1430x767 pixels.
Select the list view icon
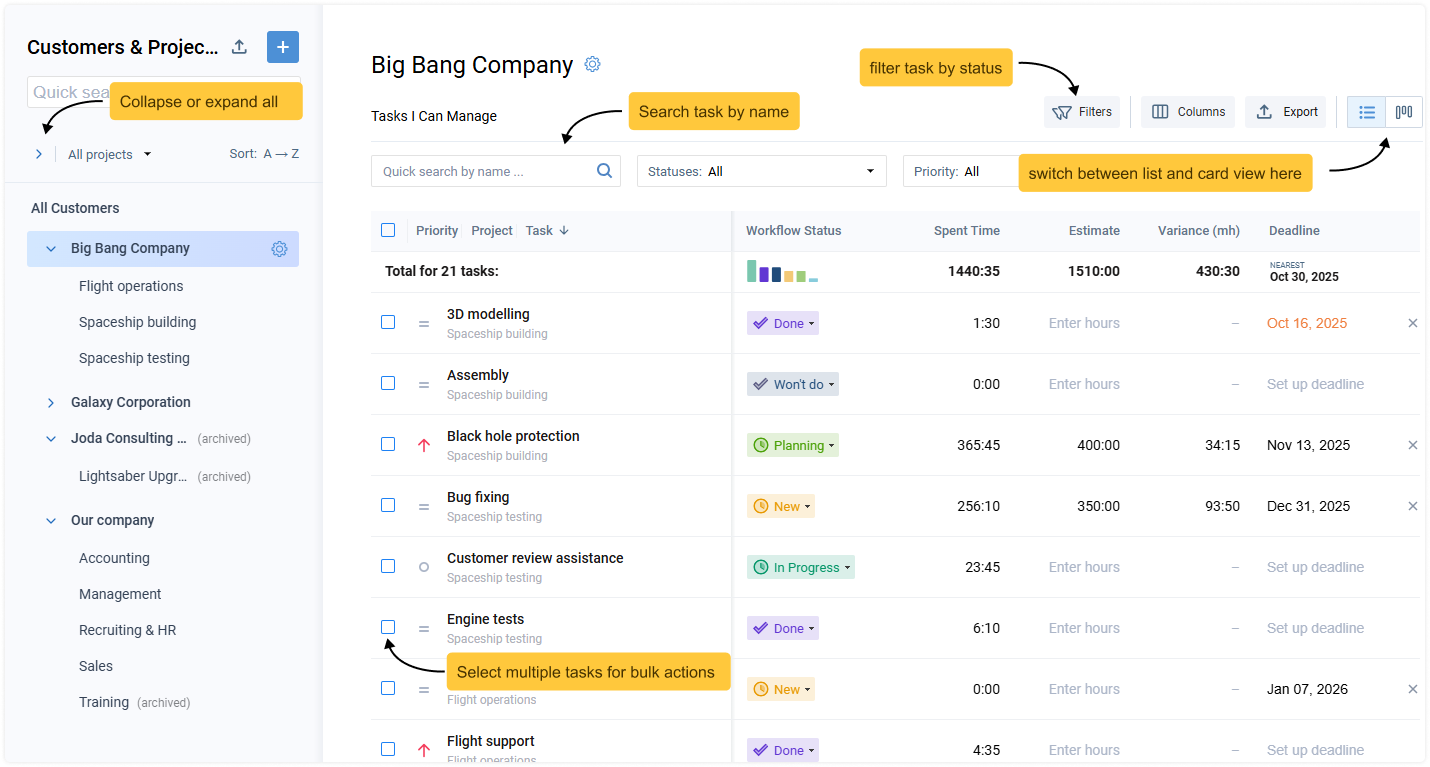coord(1366,112)
